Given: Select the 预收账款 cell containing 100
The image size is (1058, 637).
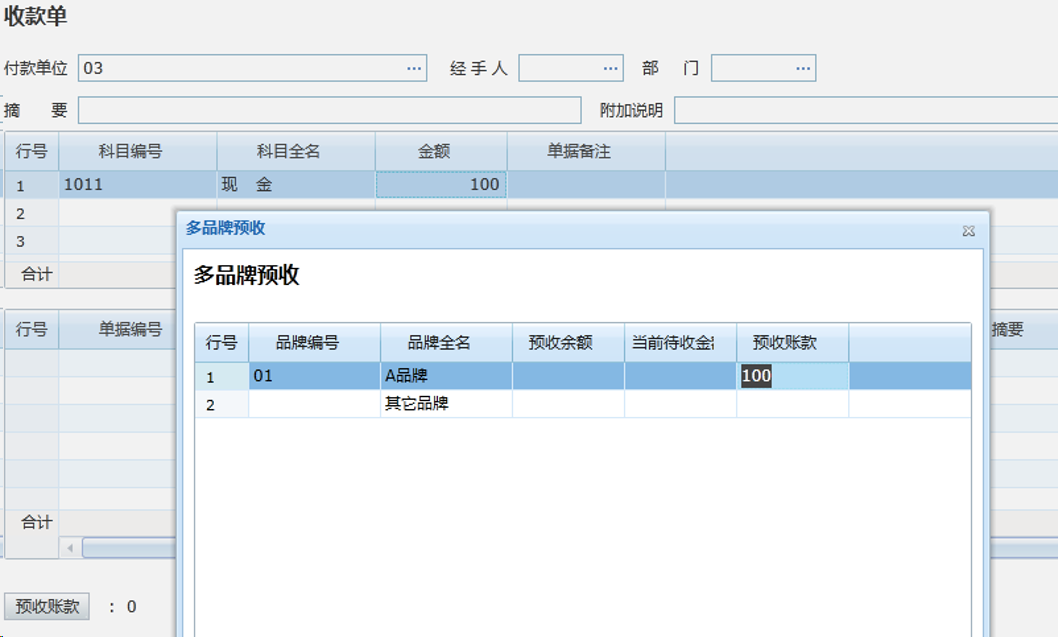Looking at the screenshot, I should coord(792,376).
